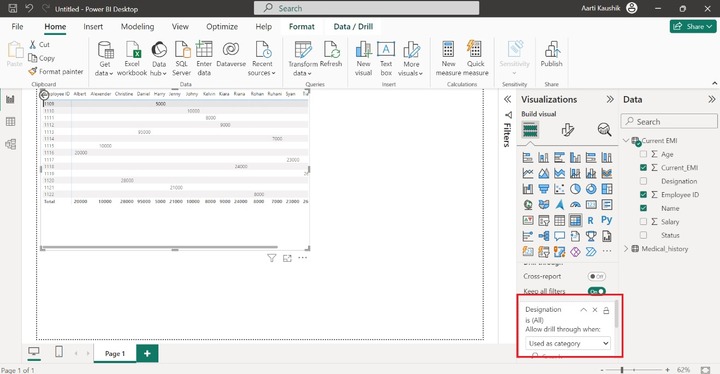Screen dimensions: 720x374
Task: Open the File menu
Action: (17, 27)
